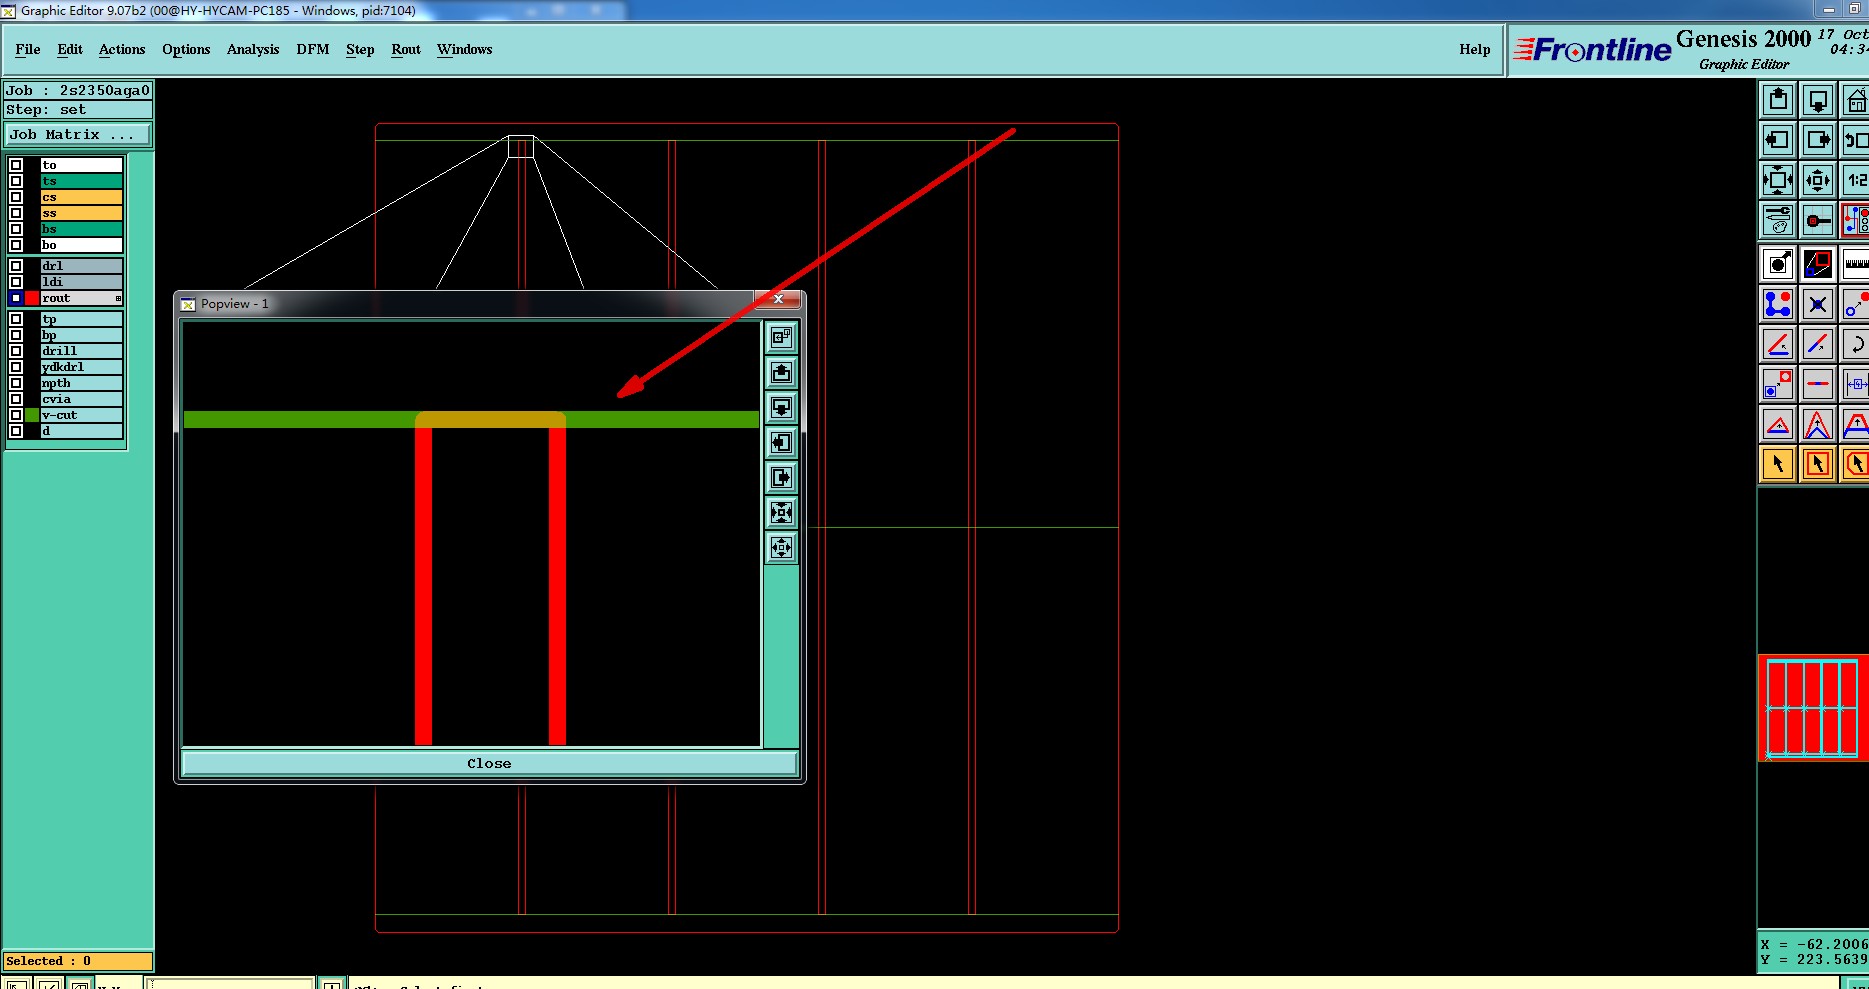The width and height of the screenshot is (1869, 989).
Task: Click the red color swatch of rout layer
Action: 32,298
